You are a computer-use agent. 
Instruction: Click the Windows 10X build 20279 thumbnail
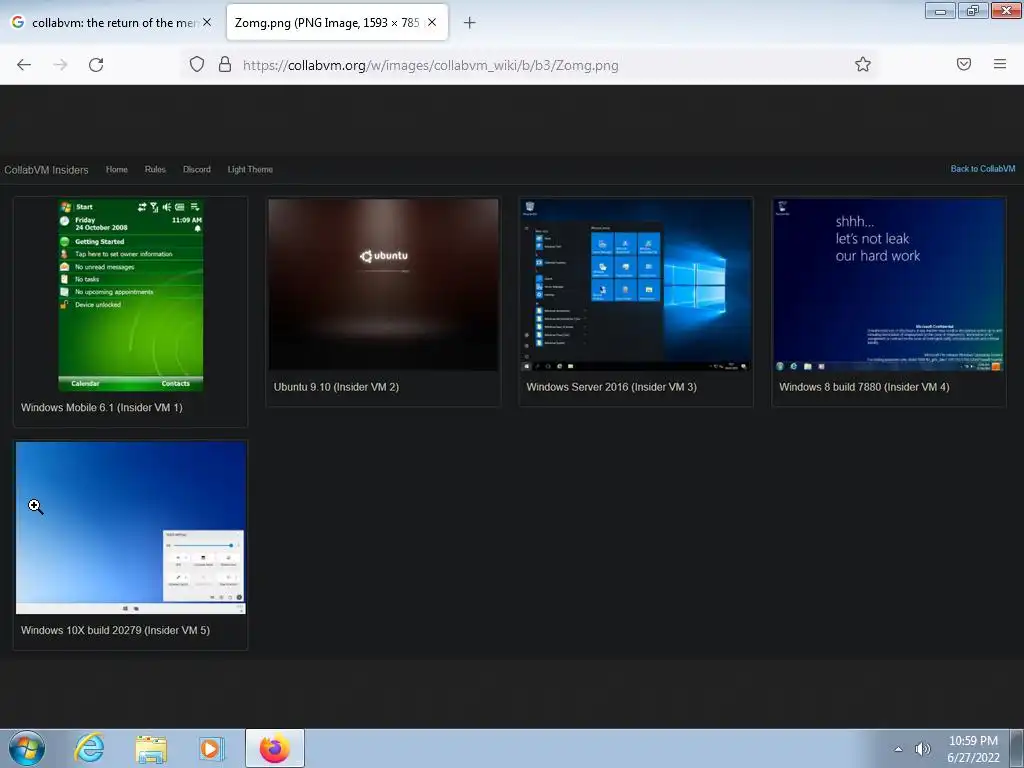(x=131, y=528)
